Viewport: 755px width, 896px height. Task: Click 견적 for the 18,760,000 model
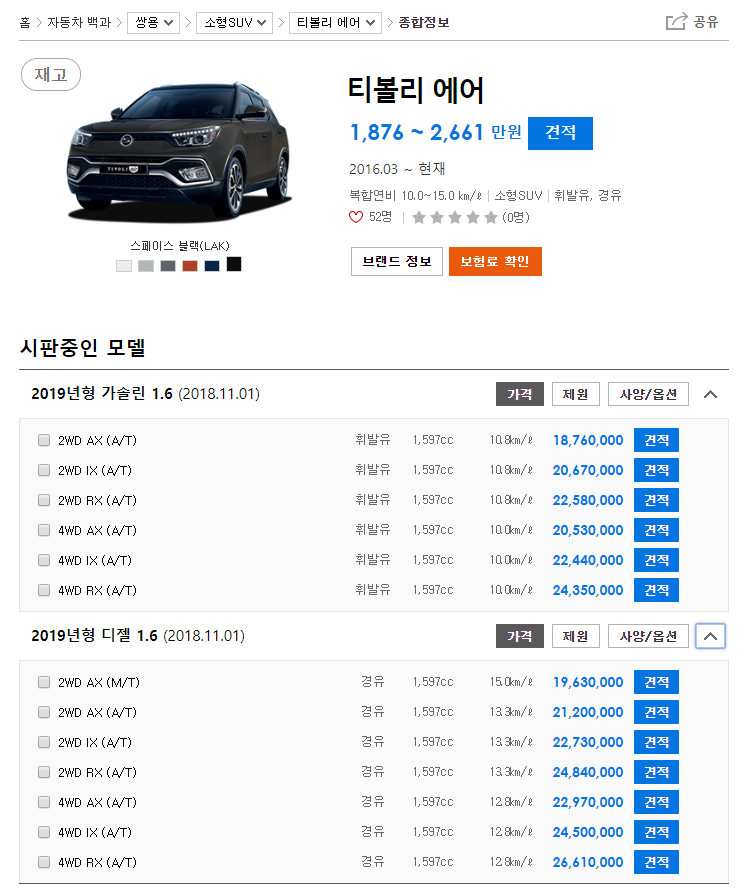click(x=656, y=440)
